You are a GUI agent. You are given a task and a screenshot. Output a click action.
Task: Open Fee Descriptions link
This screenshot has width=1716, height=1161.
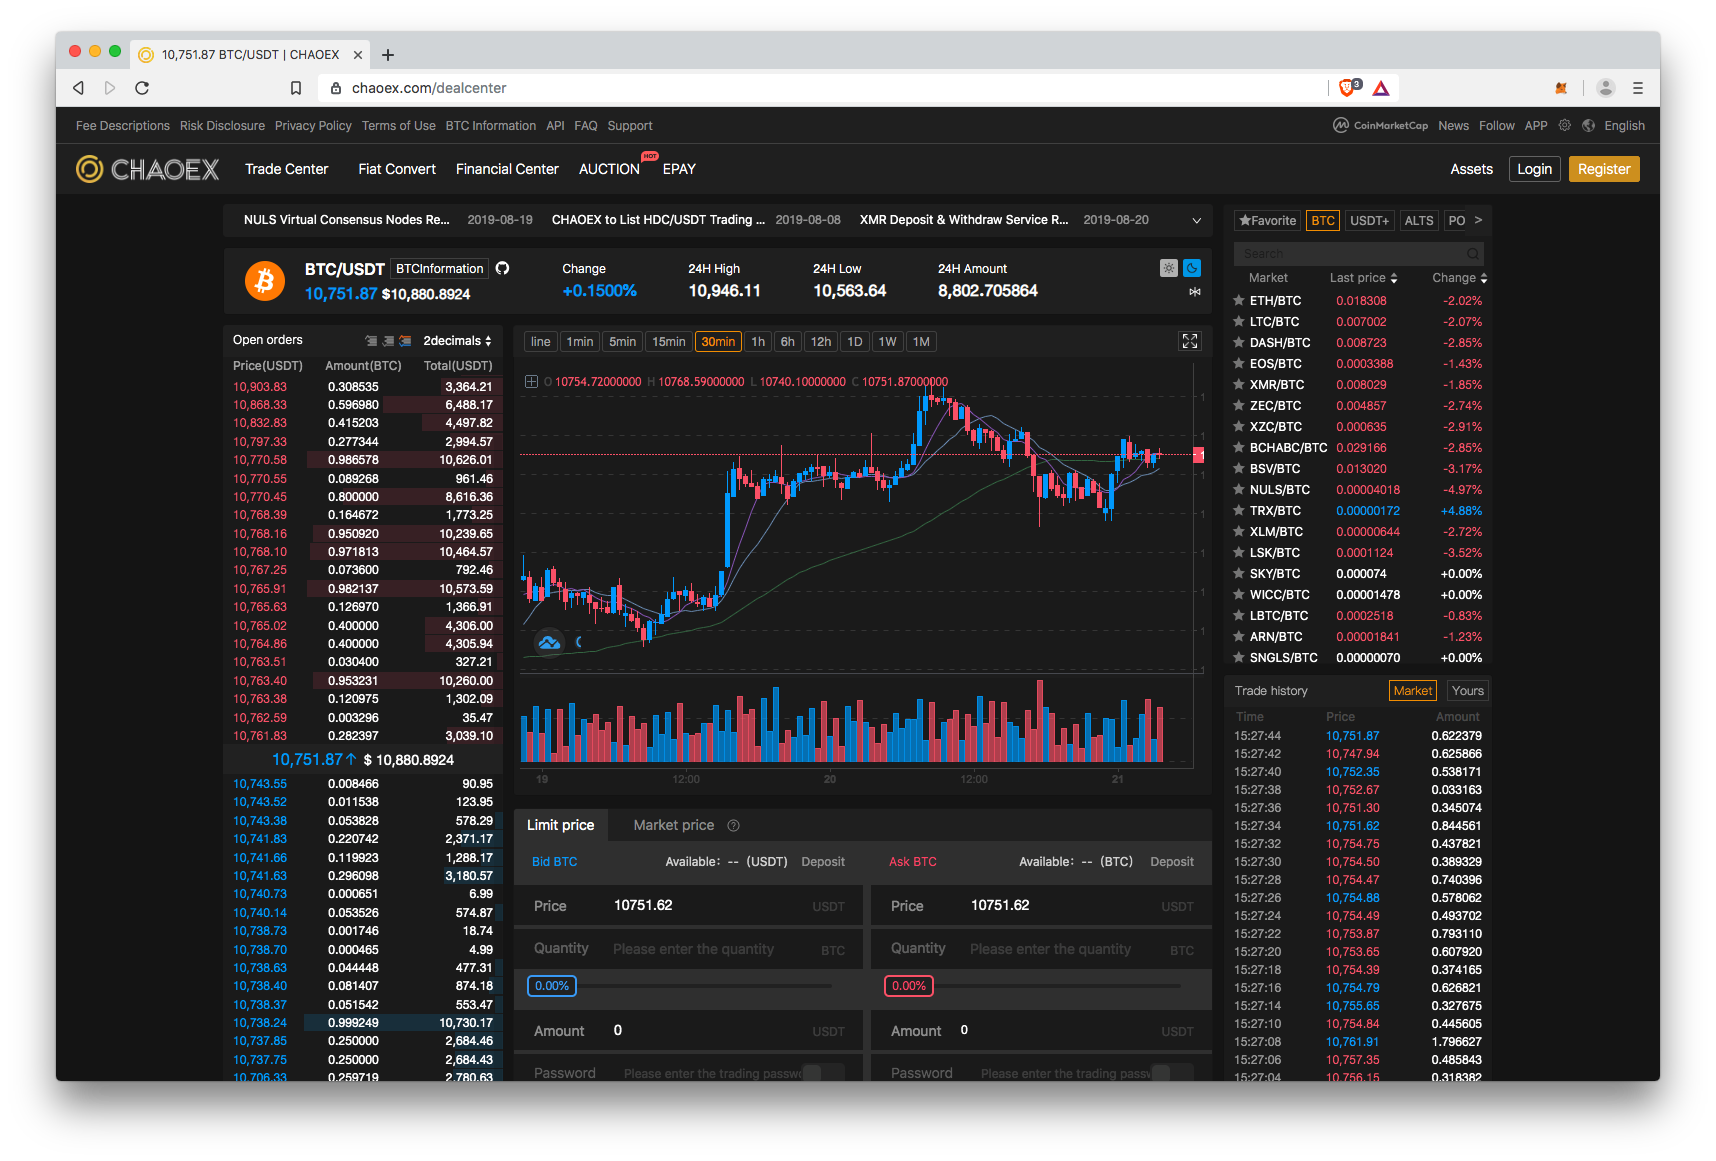[x=123, y=126]
